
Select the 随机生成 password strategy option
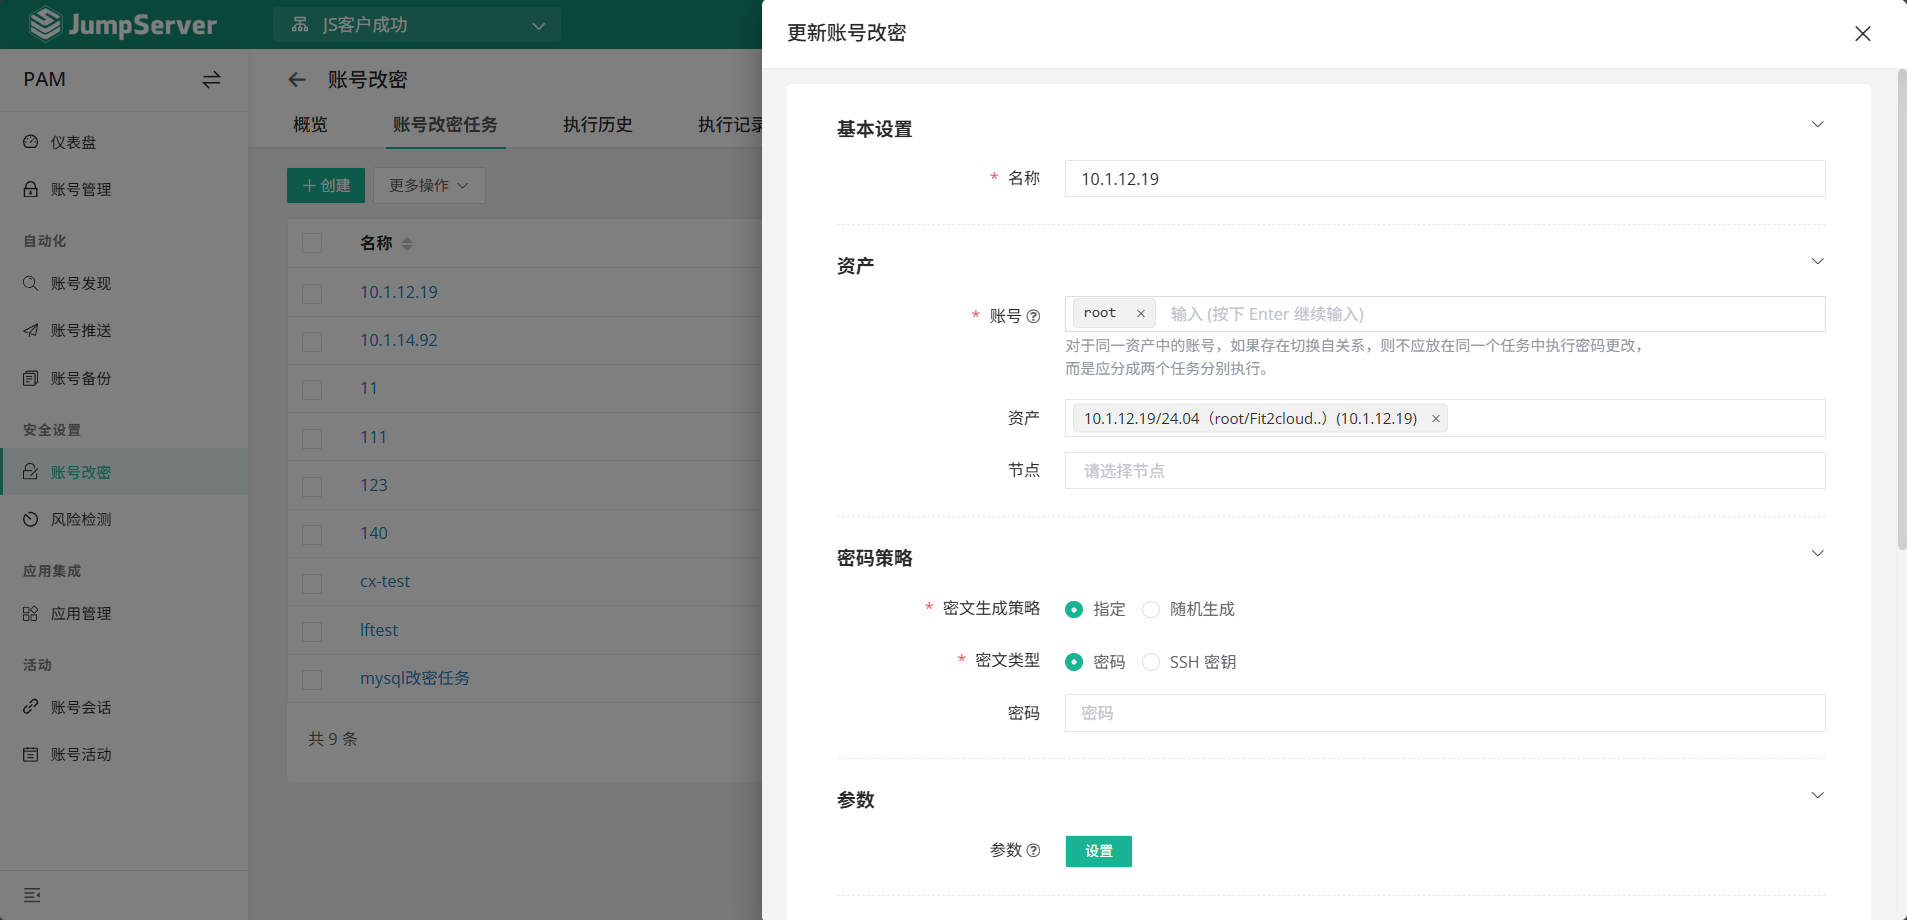pyautogui.click(x=1151, y=609)
